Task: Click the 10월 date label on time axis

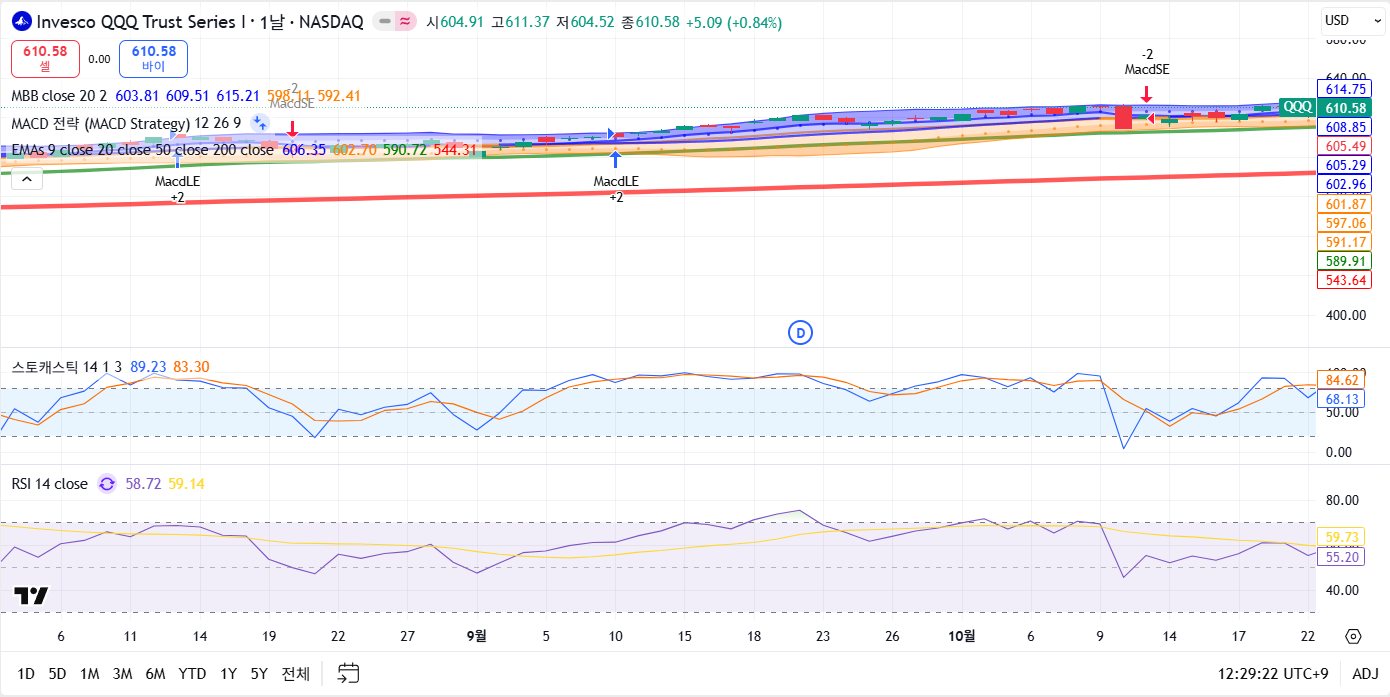Action: click(961, 636)
